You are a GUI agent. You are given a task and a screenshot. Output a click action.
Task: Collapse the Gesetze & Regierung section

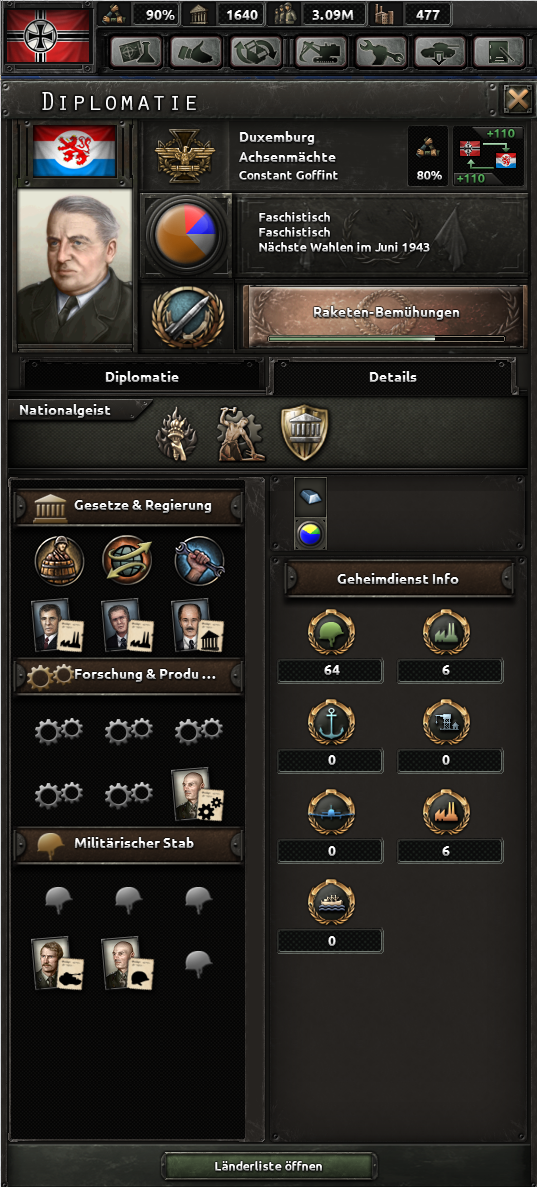point(129,506)
